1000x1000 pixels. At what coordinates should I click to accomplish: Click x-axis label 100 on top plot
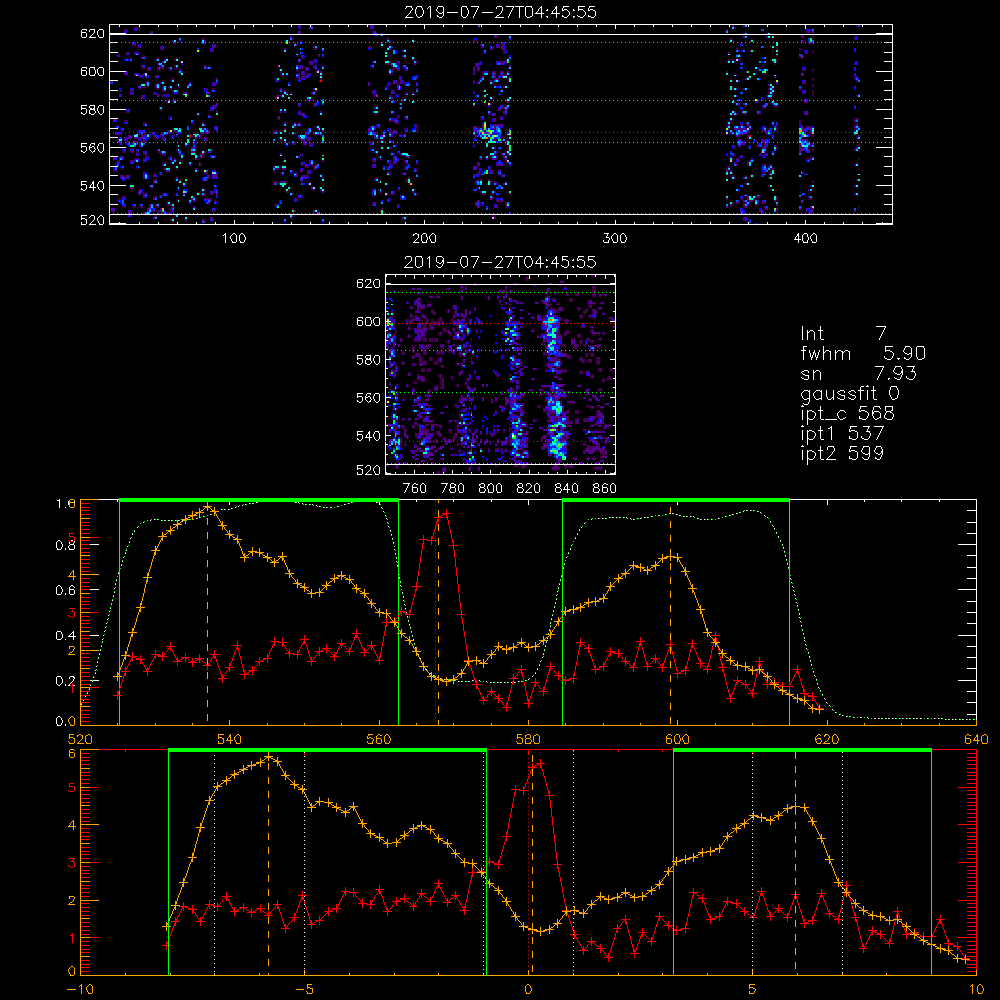[234, 239]
